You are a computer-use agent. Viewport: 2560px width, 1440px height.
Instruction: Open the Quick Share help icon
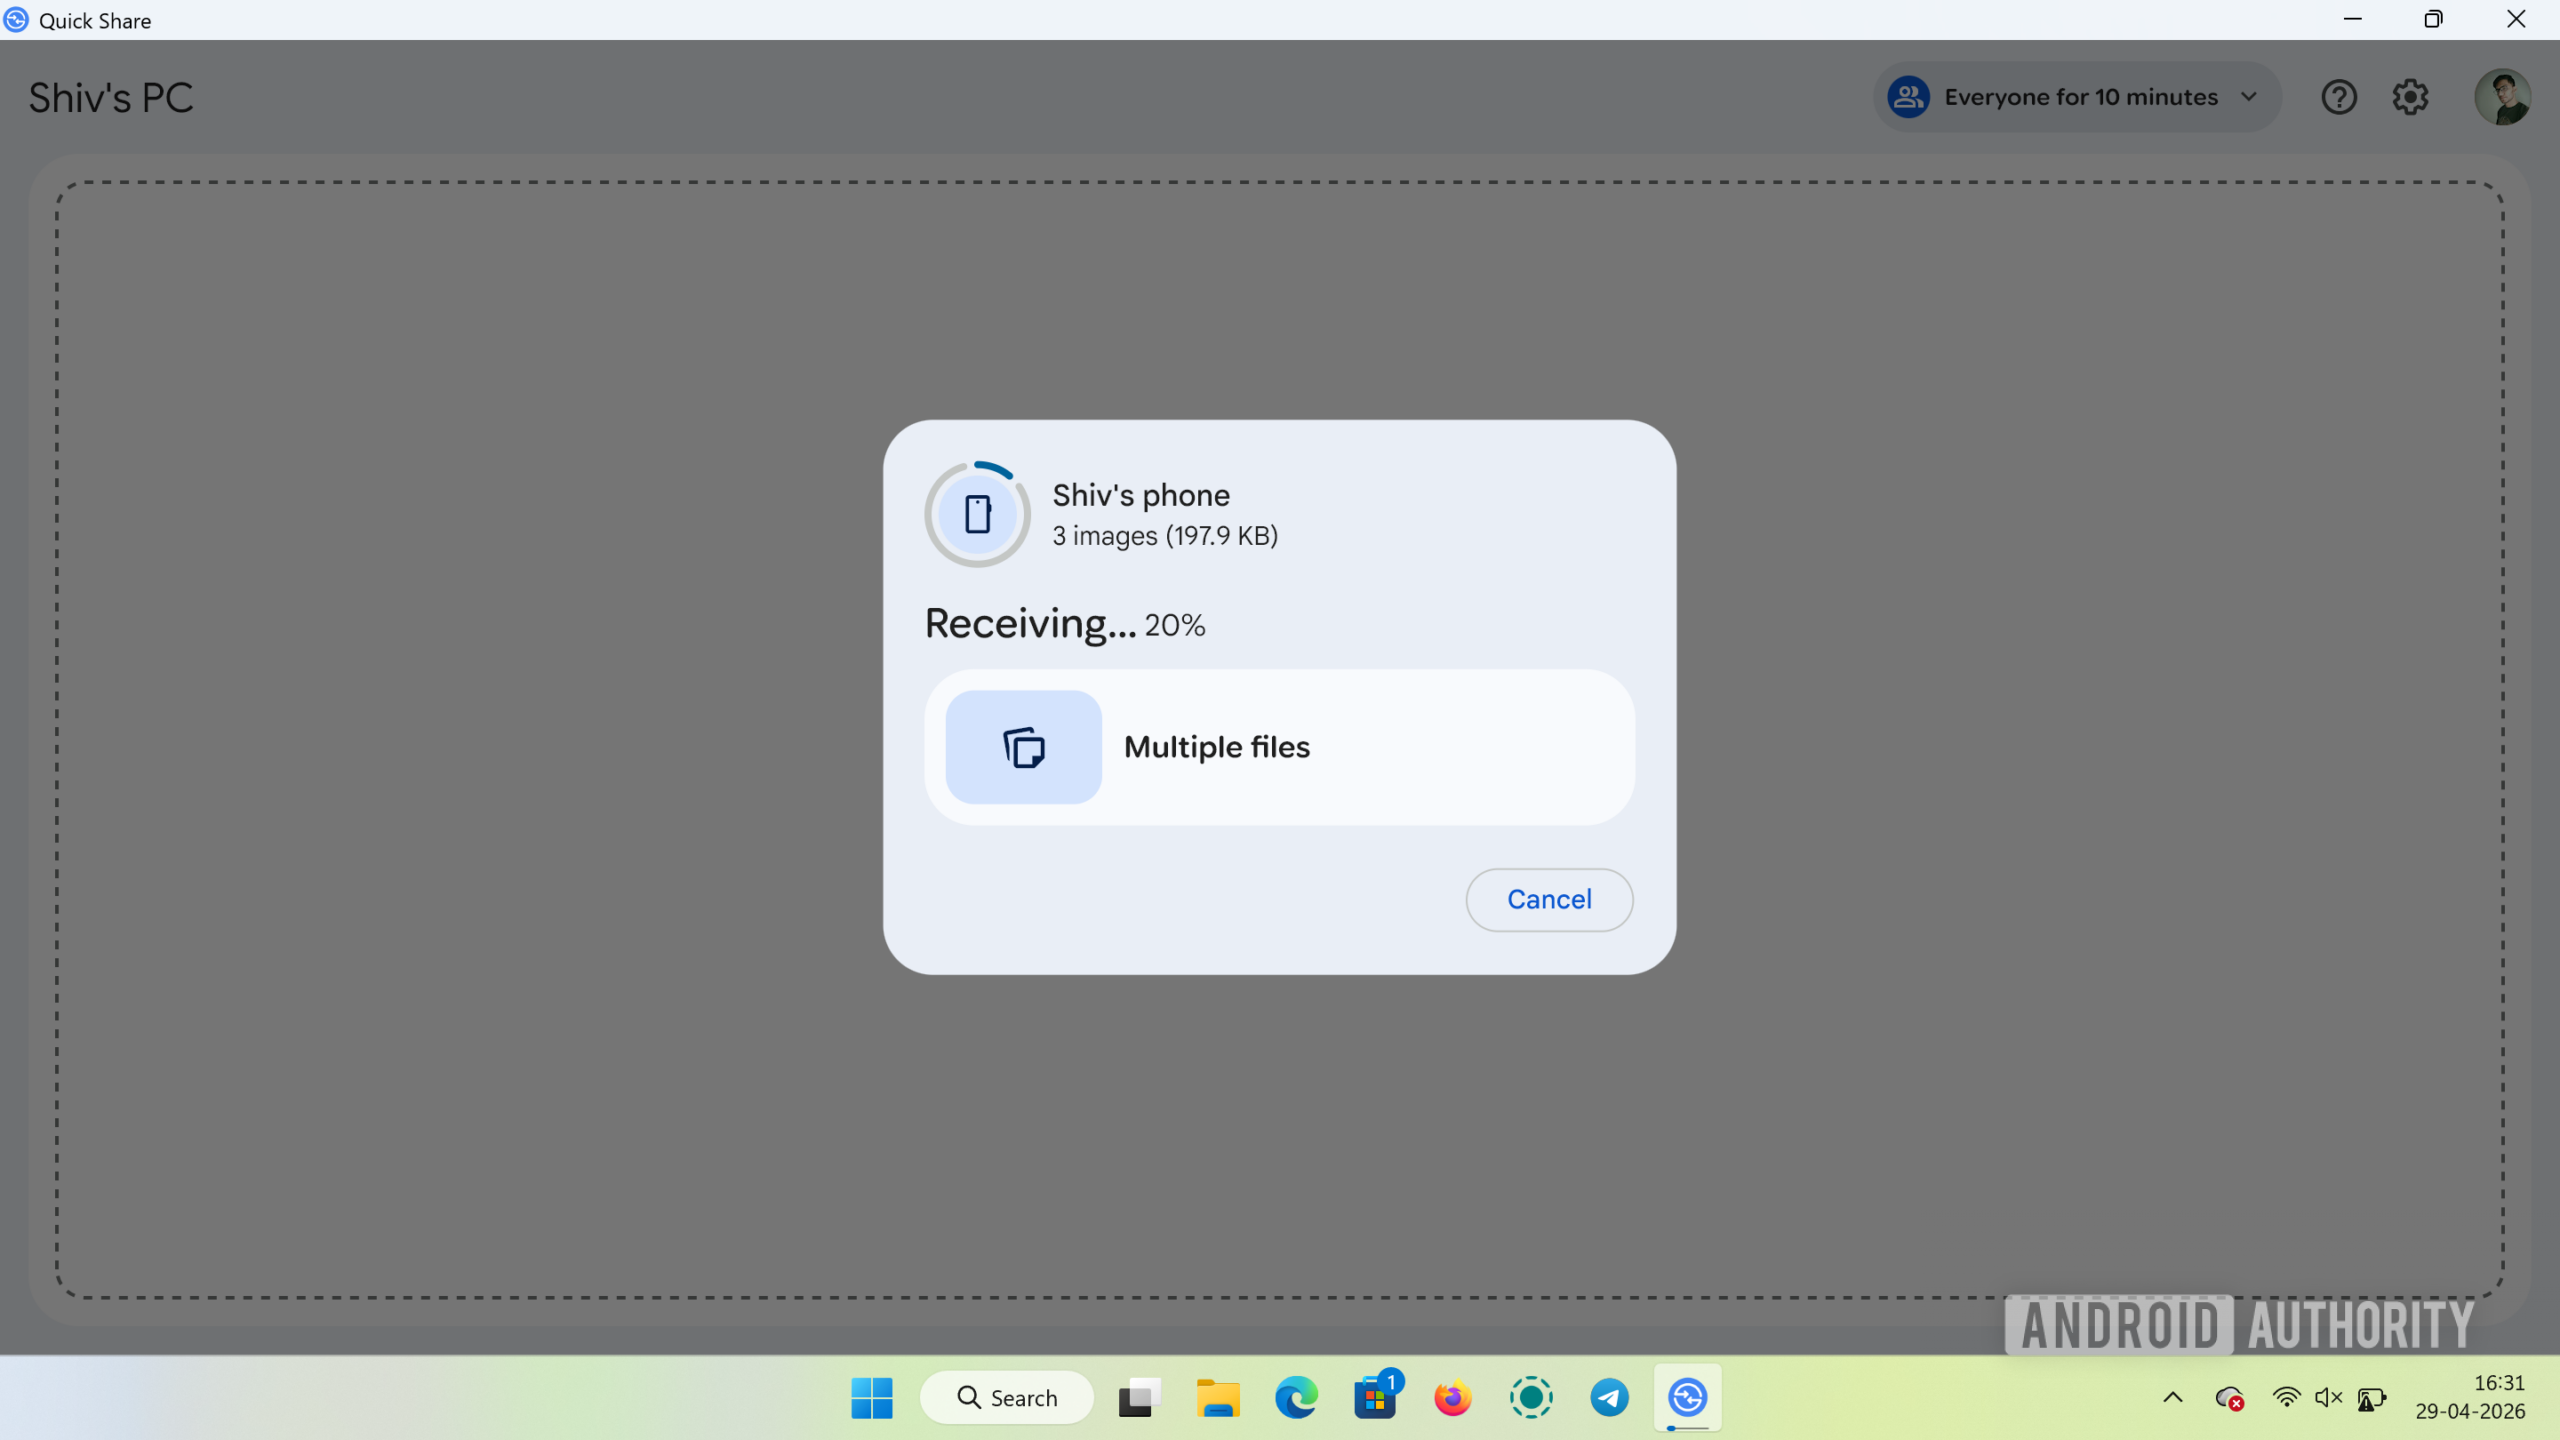tap(2338, 96)
